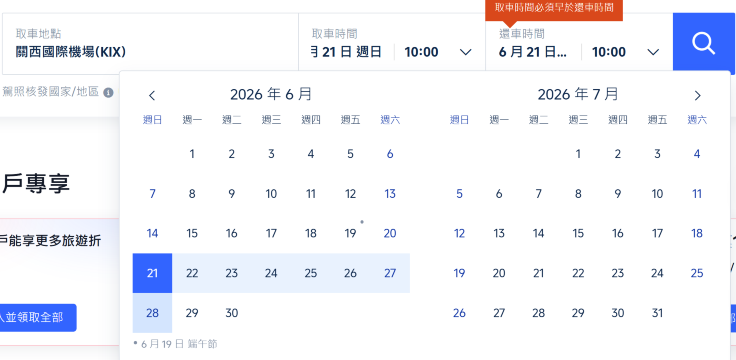Select July 12 in the calendar

click(x=460, y=233)
